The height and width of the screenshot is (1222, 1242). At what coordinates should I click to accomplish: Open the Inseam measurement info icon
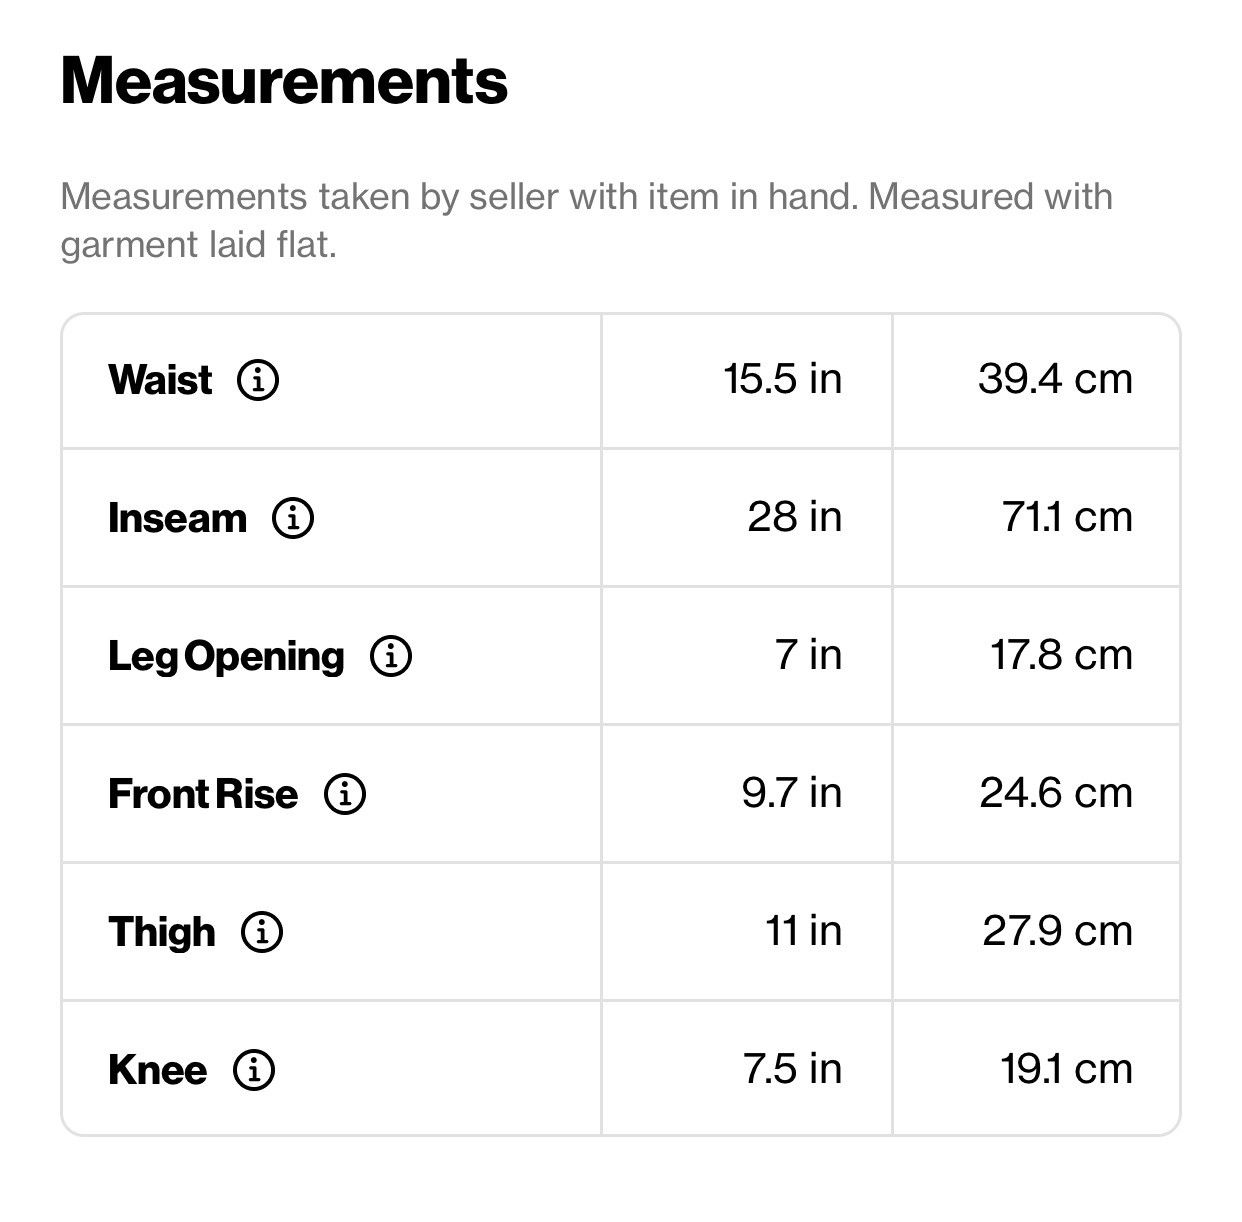(293, 518)
